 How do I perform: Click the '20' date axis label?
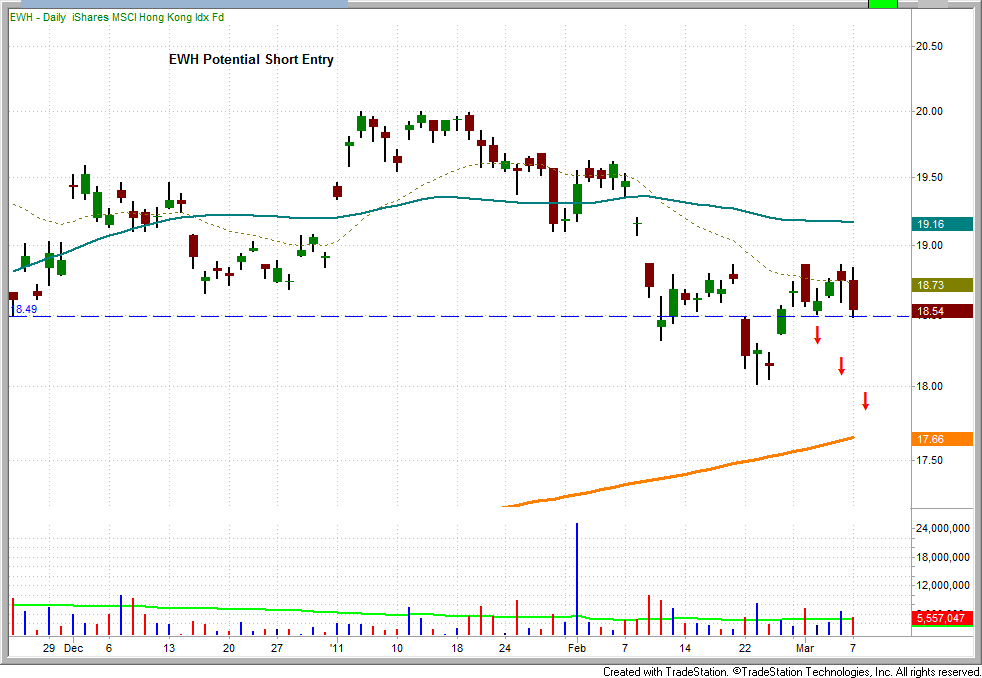(229, 648)
